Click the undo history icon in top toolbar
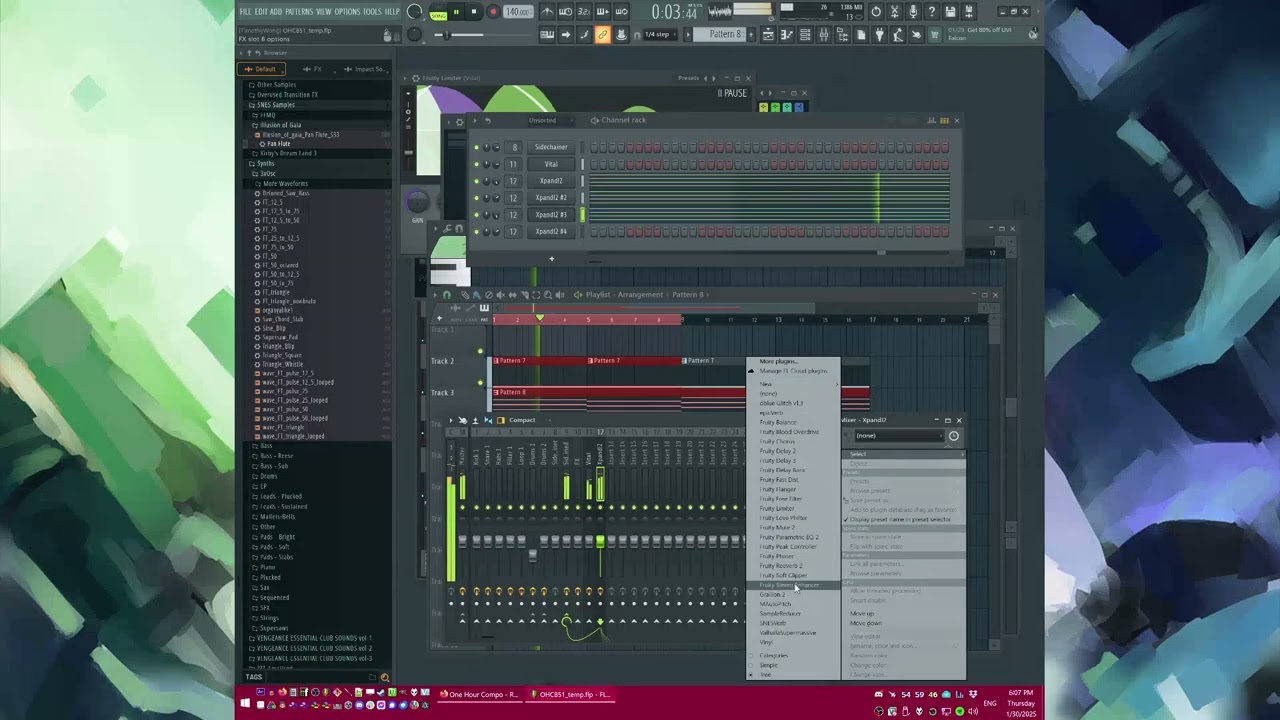Viewport: 1280px width, 720px height. click(876, 12)
